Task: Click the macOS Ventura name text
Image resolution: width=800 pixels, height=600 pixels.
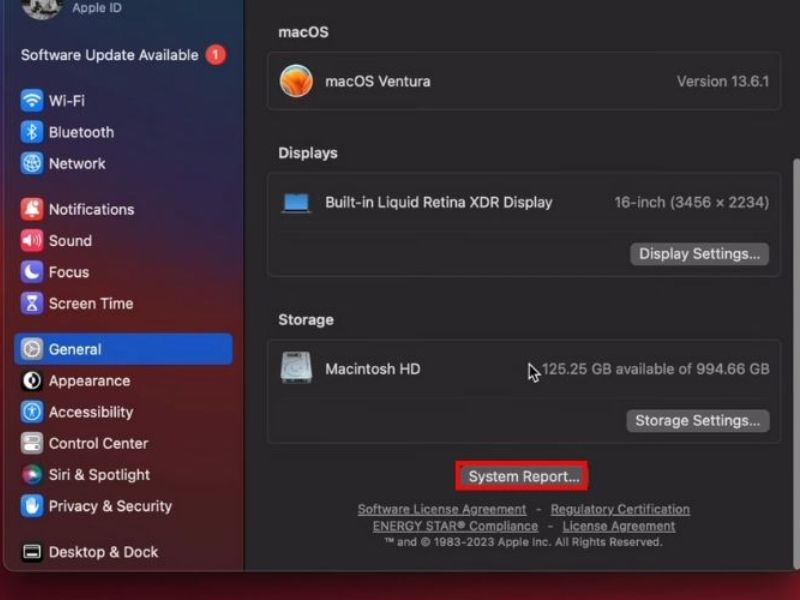Action: click(378, 81)
